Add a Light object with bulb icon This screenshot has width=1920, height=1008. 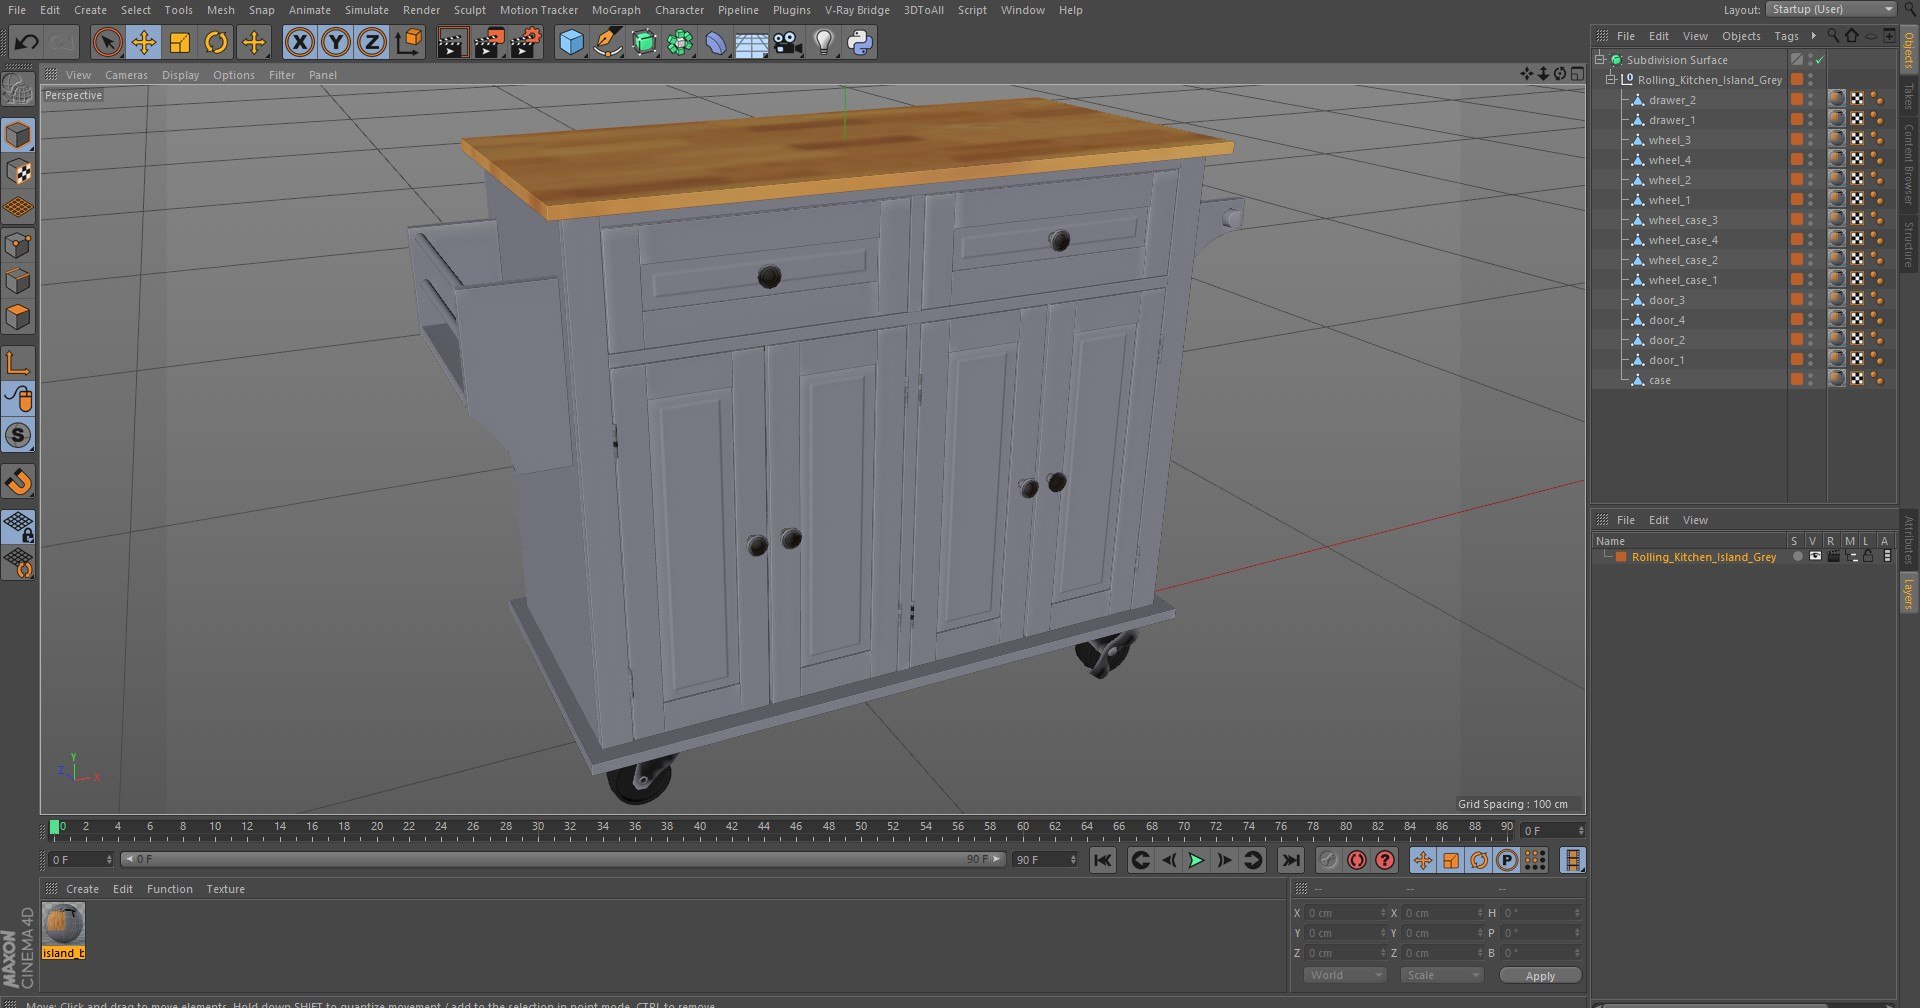tap(823, 42)
